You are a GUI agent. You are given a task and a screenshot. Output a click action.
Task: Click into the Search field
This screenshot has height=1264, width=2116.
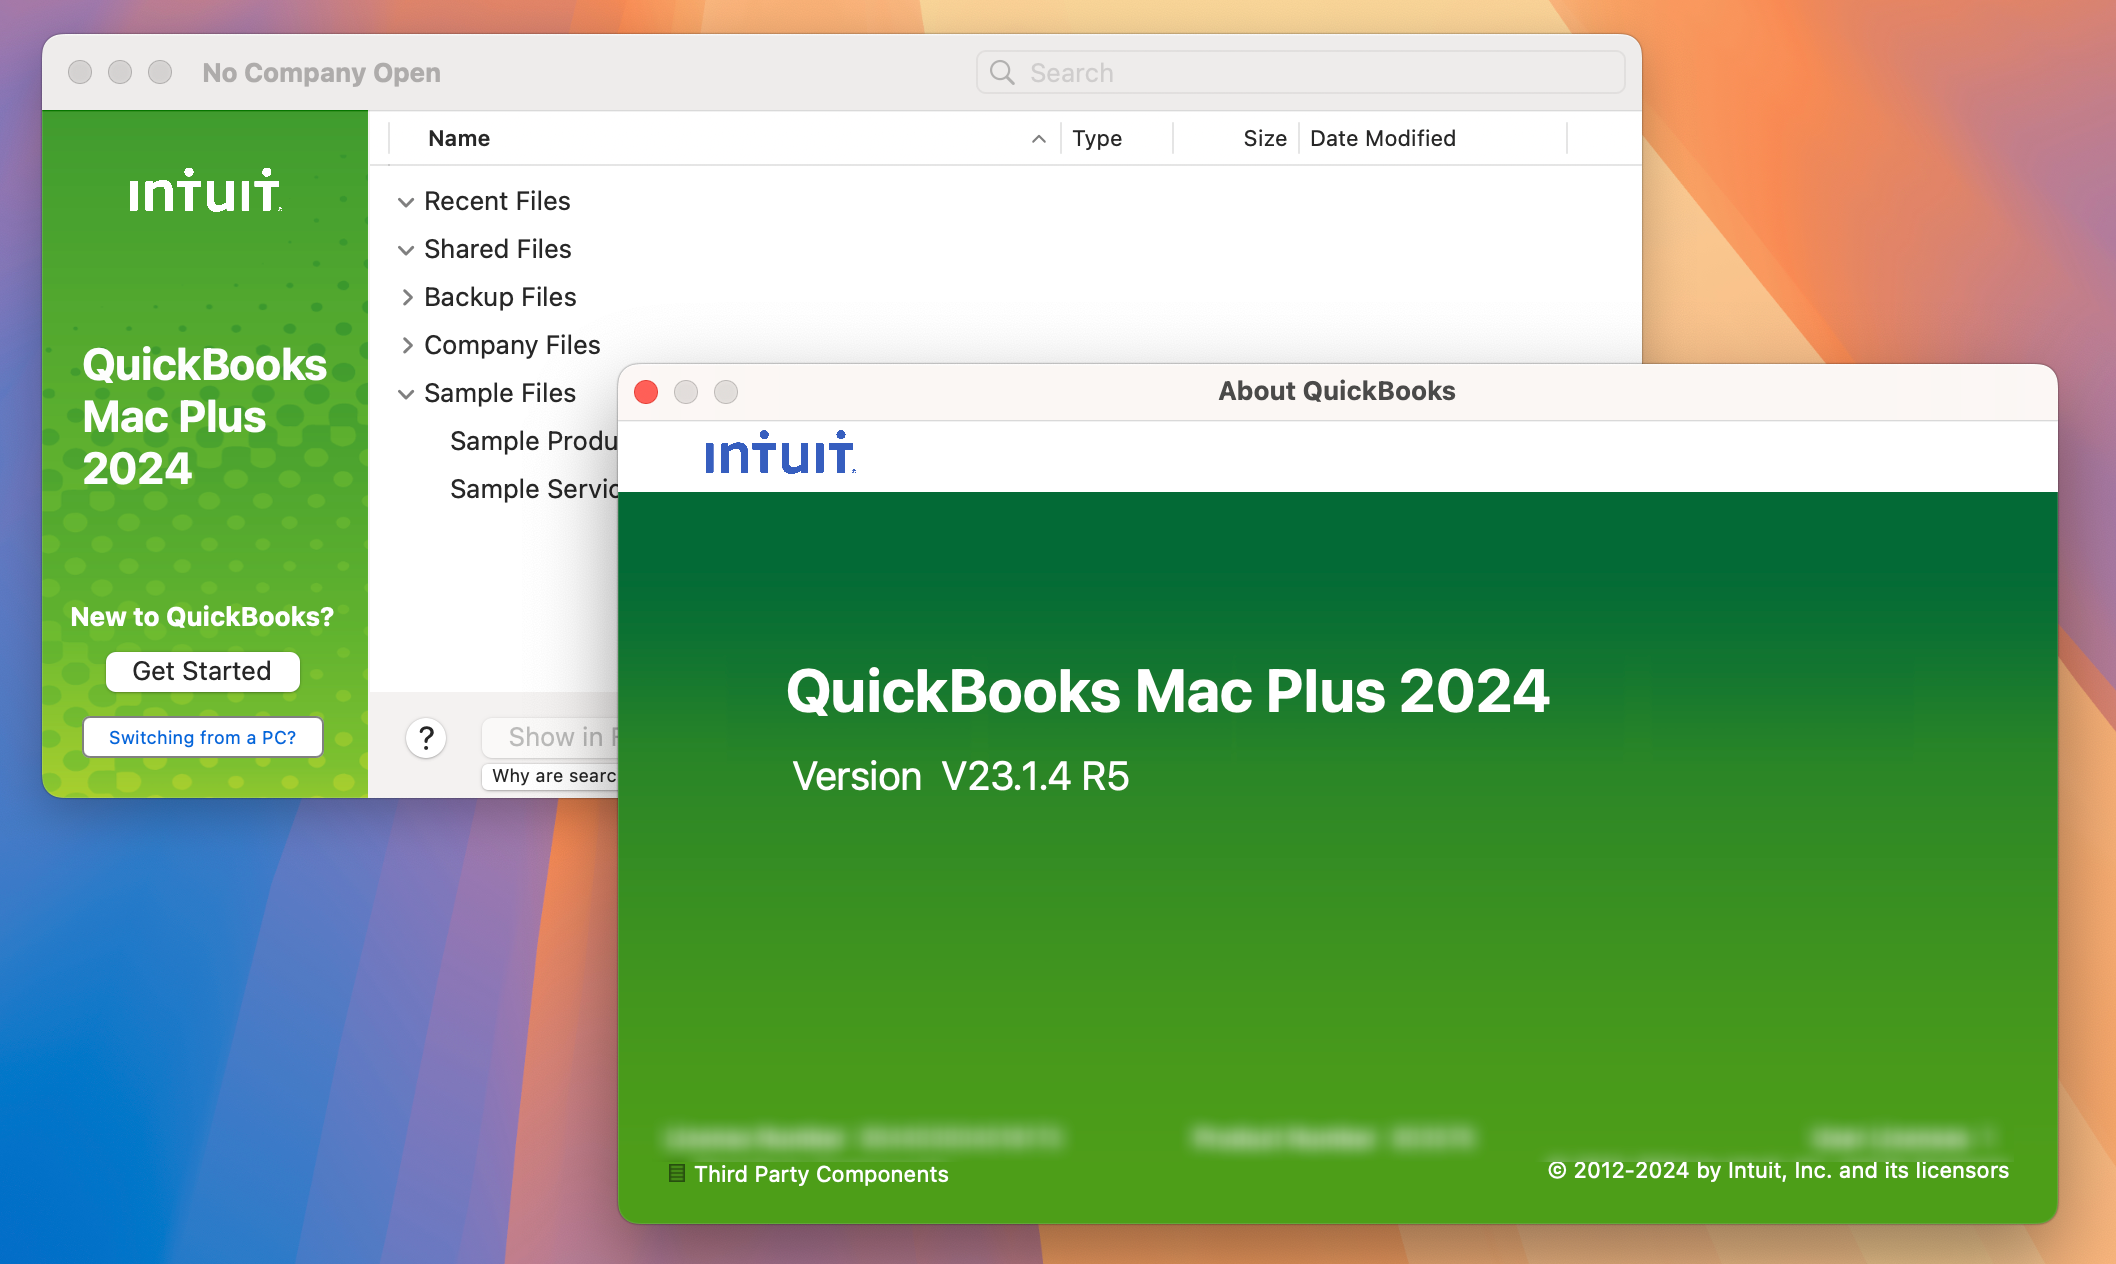coord(1300,72)
